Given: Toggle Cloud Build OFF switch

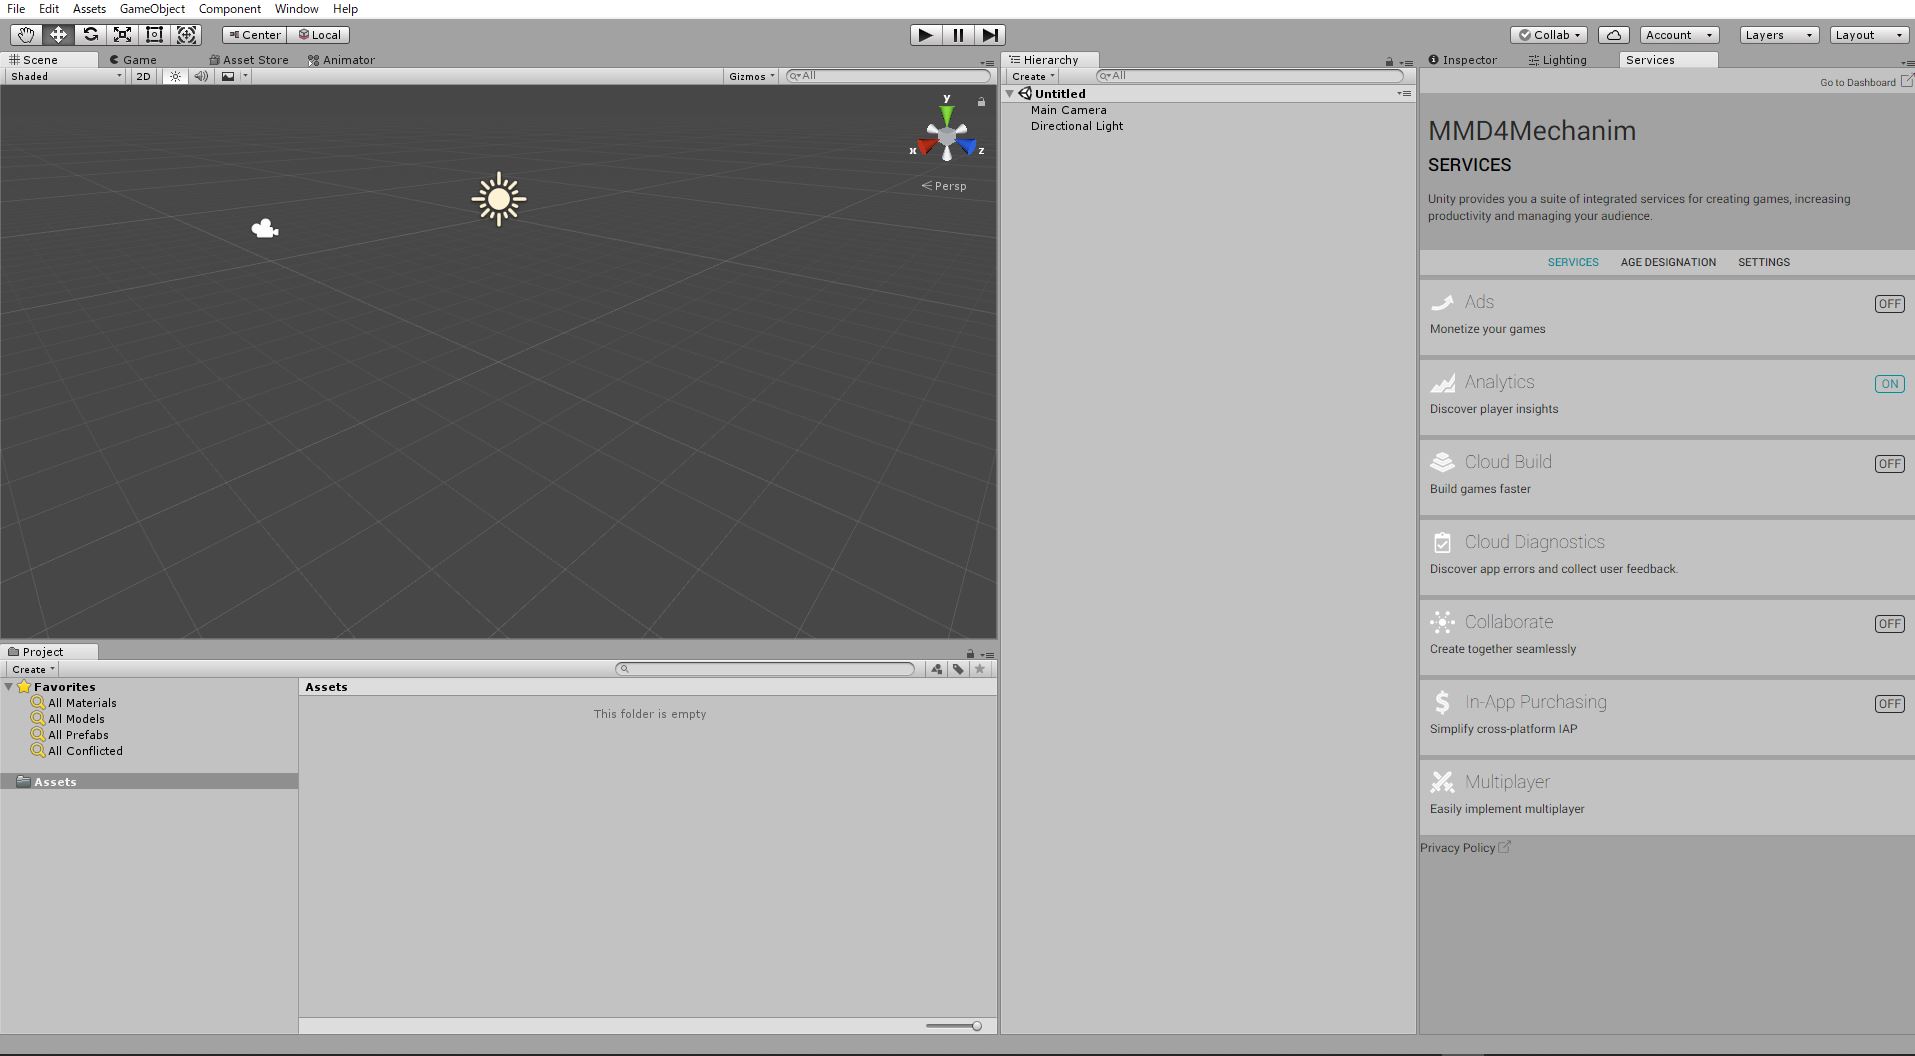Looking at the screenshot, I should point(1889,464).
